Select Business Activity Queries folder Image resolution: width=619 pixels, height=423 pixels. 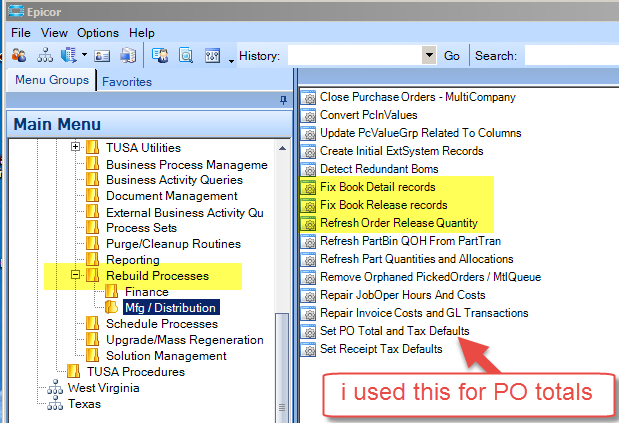pyautogui.click(x=174, y=180)
